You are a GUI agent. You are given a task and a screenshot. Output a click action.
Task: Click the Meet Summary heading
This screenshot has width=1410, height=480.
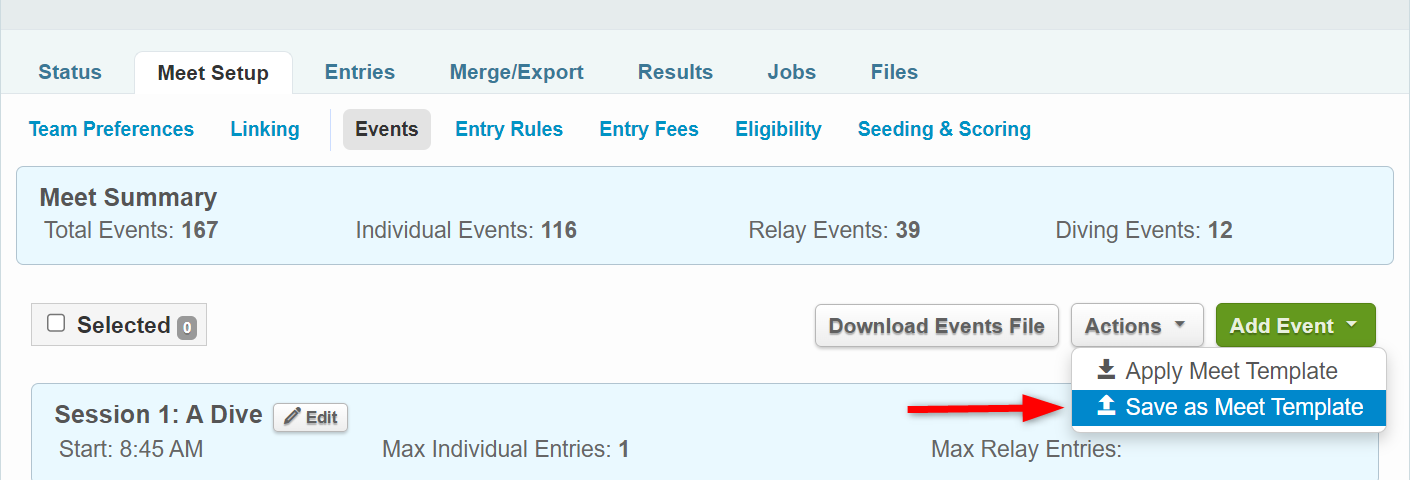coord(128,197)
